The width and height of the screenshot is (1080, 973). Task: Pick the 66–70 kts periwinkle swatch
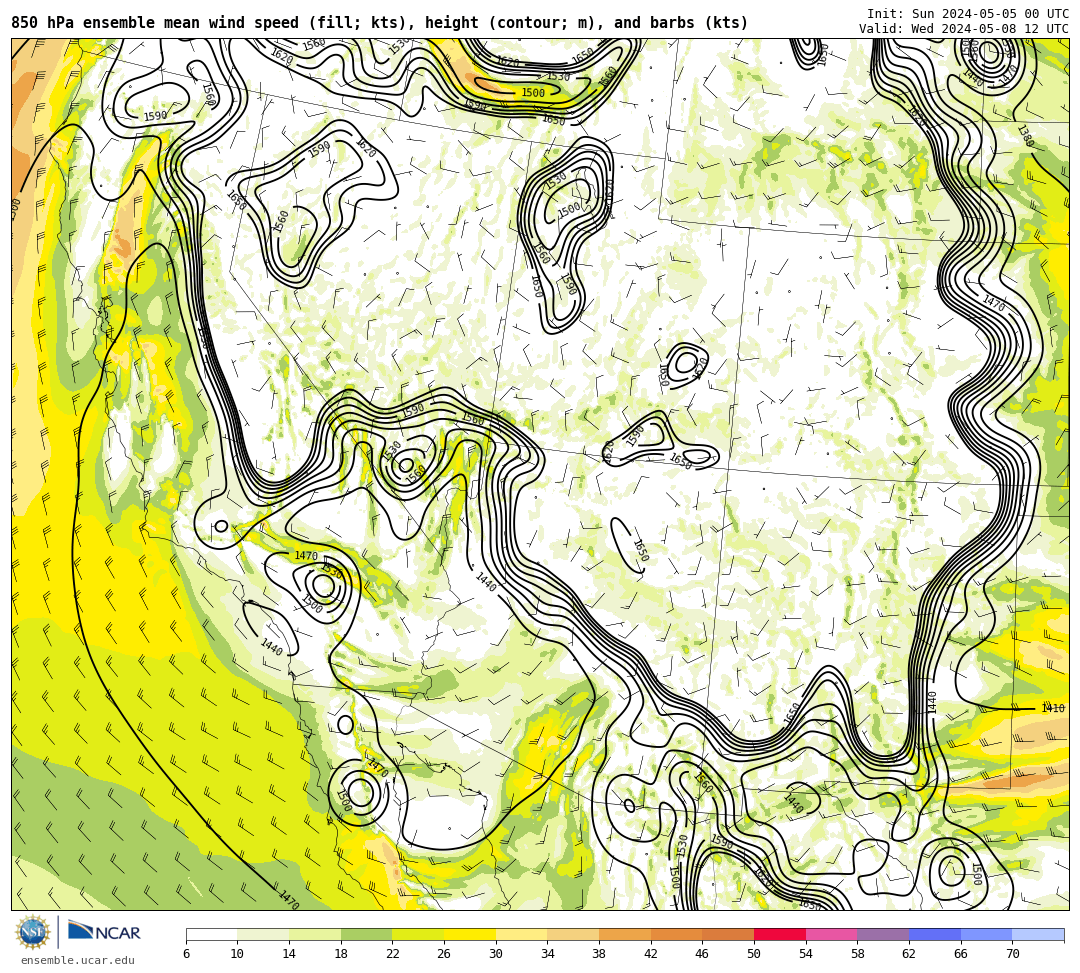(986, 934)
